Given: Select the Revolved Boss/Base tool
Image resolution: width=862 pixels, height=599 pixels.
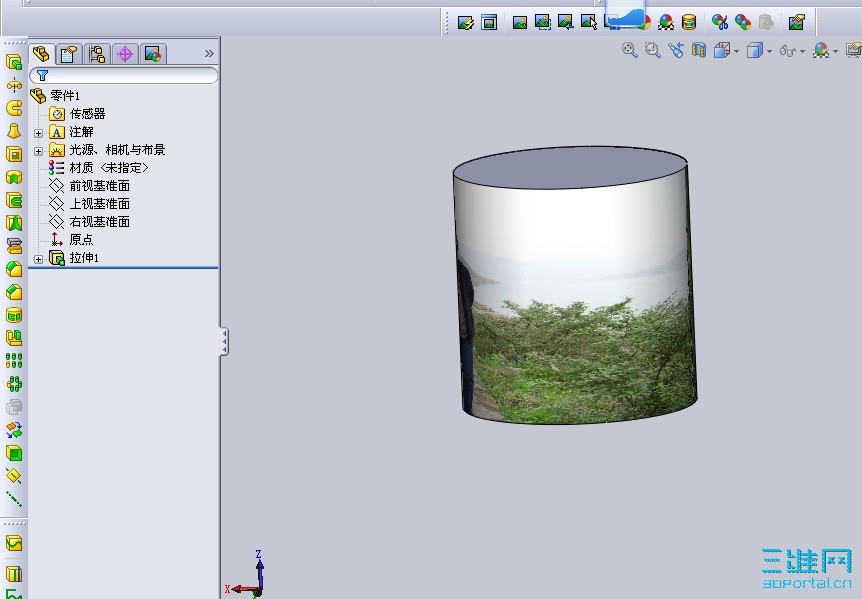Looking at the screenshot, I should coord(14,85).
